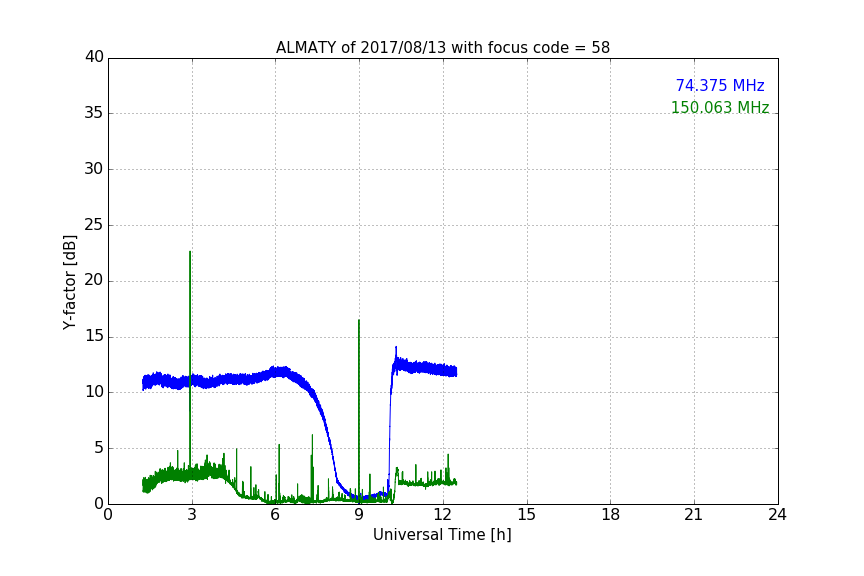Click the y-axis tick label 40
The image size is (864, 576).
(94, 57)
